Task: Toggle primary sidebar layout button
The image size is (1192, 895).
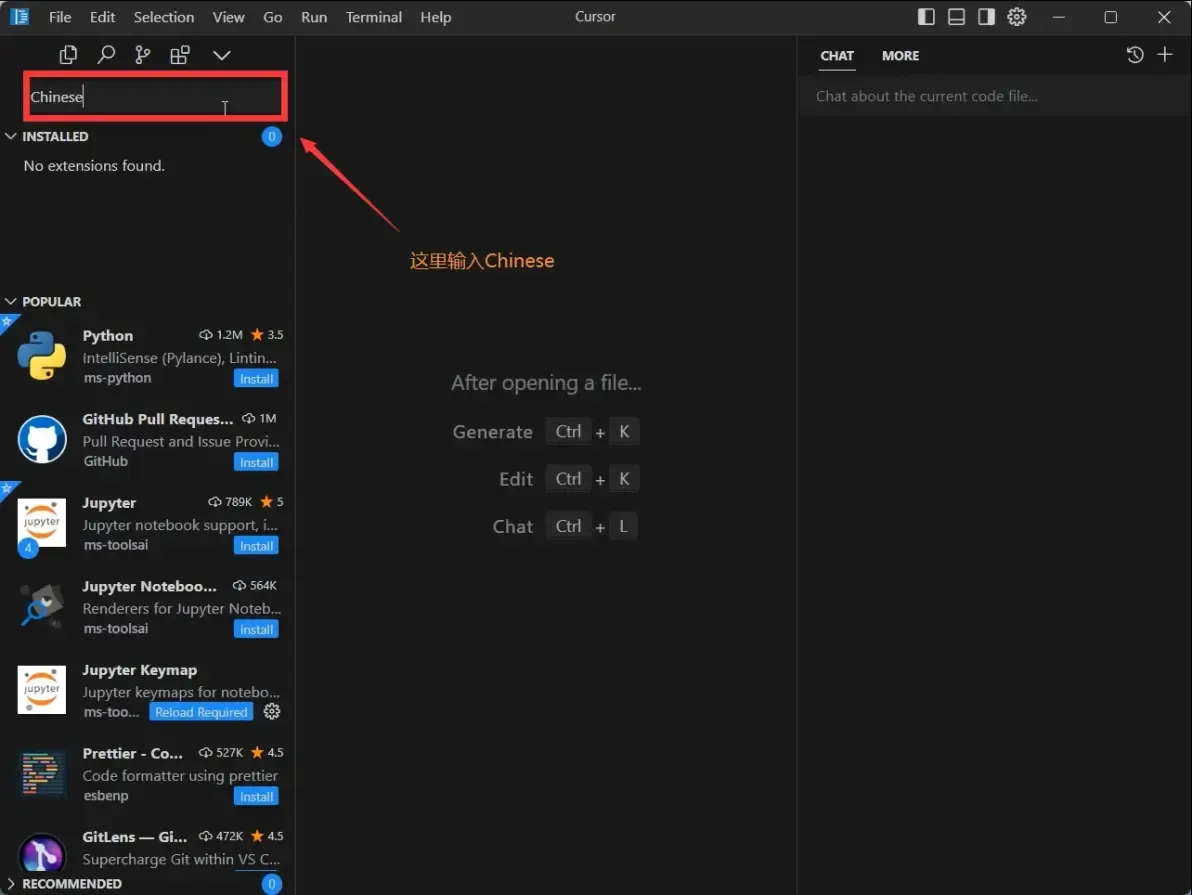Action: click(x=926, y=17)
